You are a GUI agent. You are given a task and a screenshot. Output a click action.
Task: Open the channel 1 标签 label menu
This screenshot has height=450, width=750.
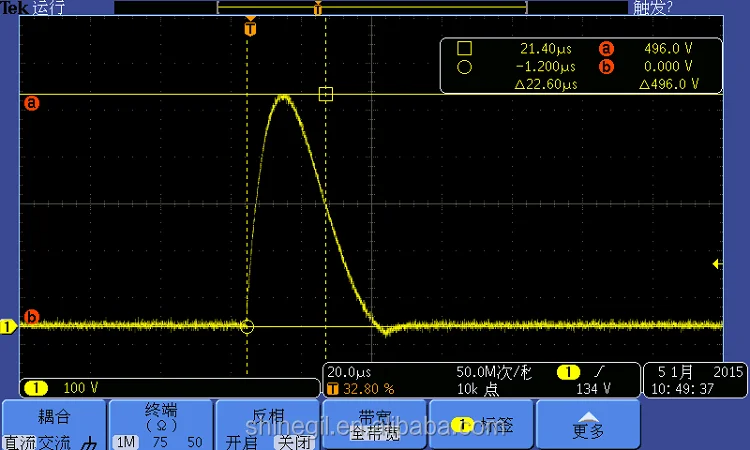pos(481,425)
